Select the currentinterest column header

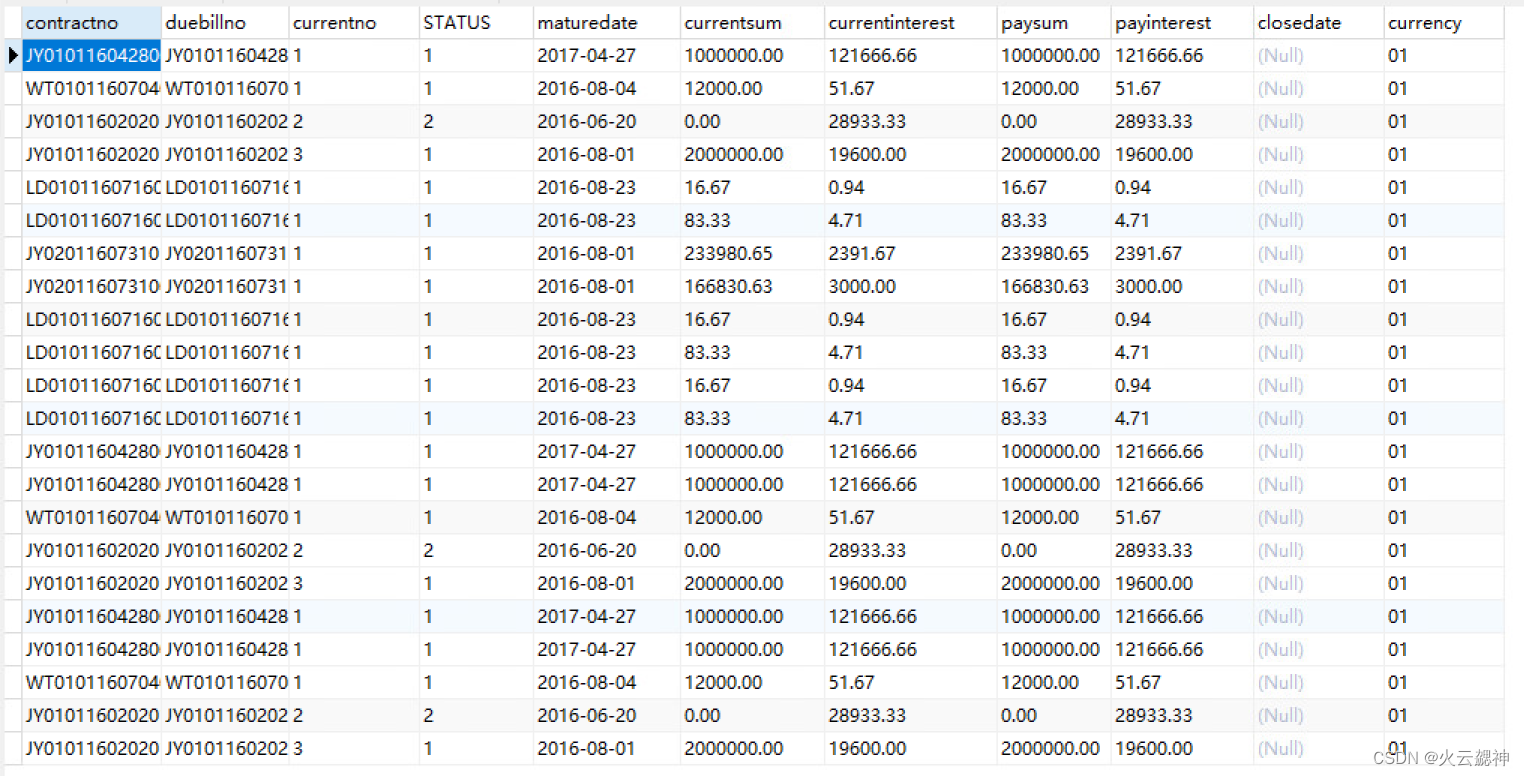(x=911, y=23)
